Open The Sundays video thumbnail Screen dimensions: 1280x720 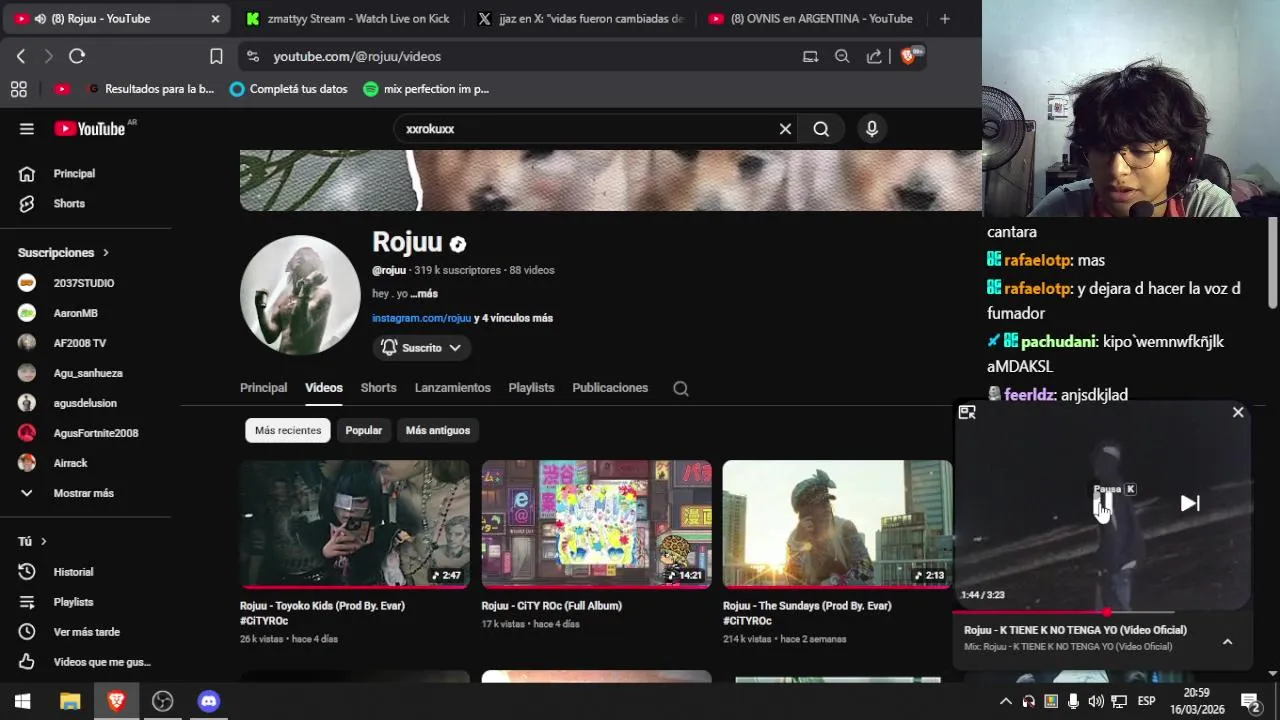[837, 524]
